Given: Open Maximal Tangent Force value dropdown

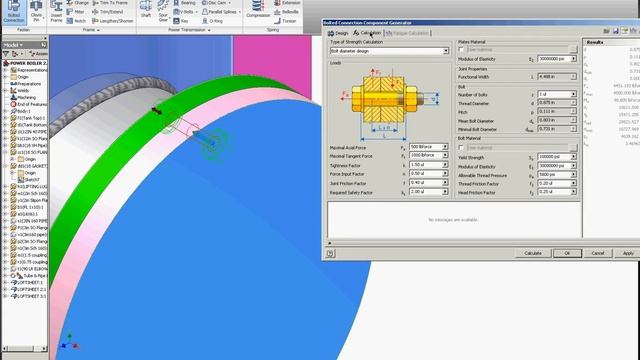Looking at the screenshot, I should (445, 156).
